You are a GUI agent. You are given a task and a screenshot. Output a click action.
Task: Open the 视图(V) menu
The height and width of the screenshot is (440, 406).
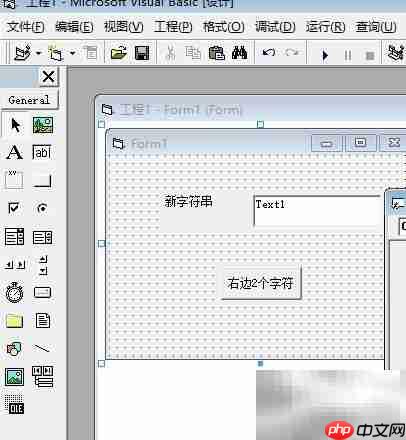coord(123,27)
